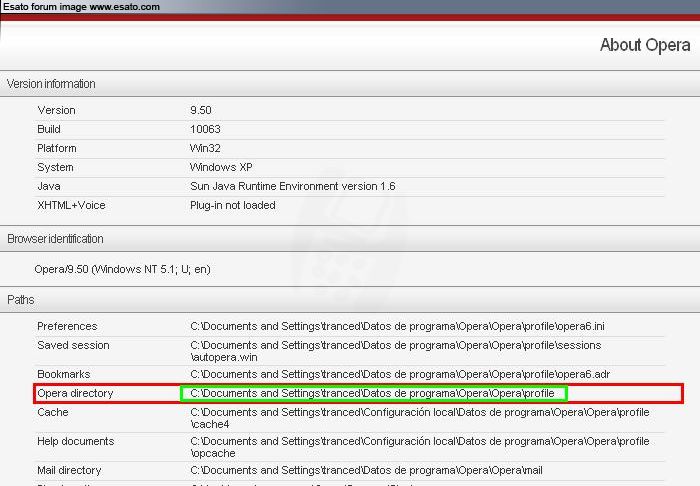700x486 pixels.
Task: Select the Win32 platform value
Action: [205, 148]
